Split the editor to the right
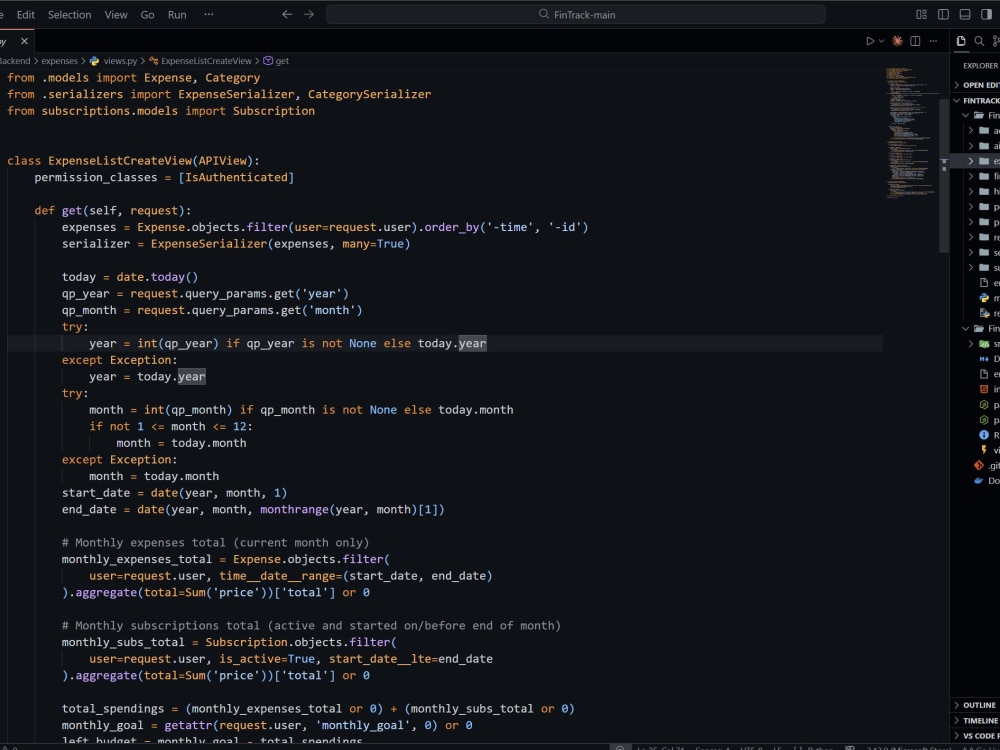This screenshot has width=1000, height=750. point(915,41)
